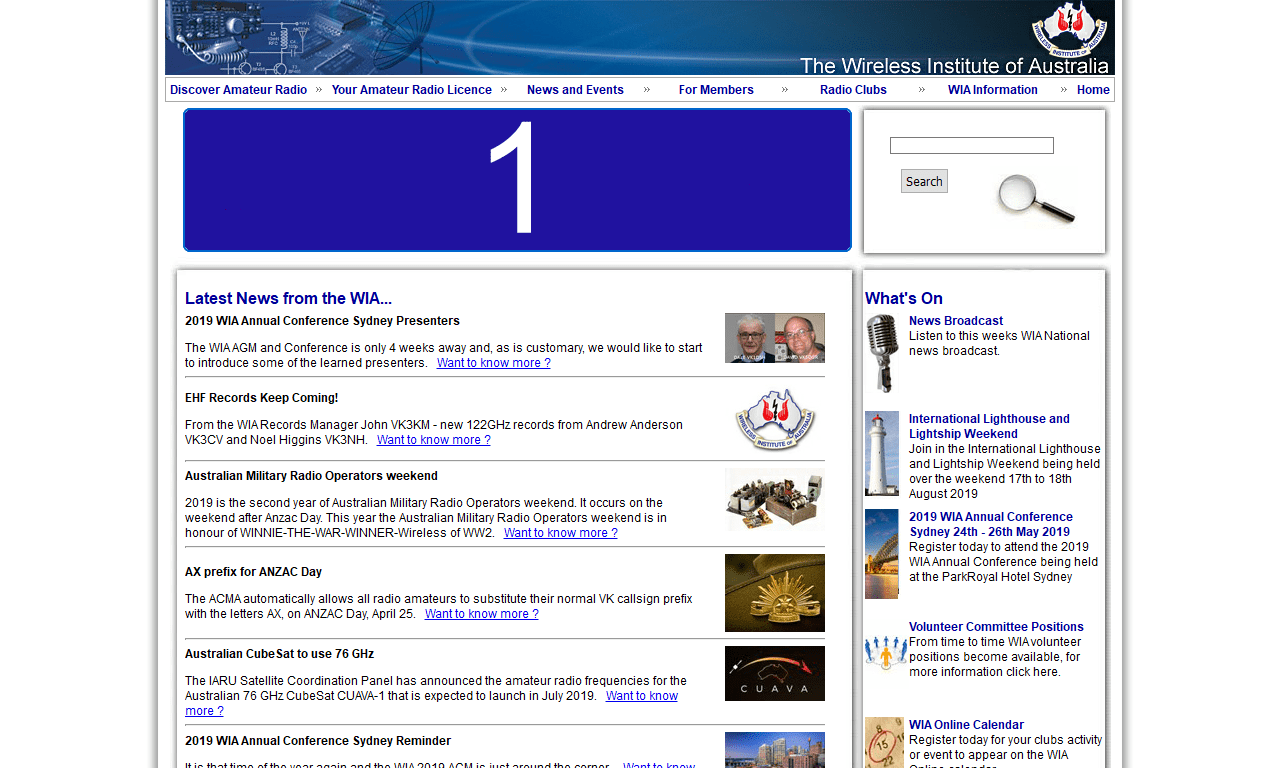Click the WIA logo in header

point(1070,28)
